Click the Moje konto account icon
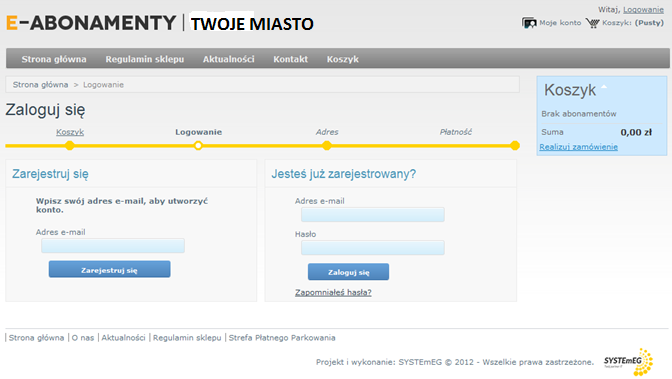 529,23
